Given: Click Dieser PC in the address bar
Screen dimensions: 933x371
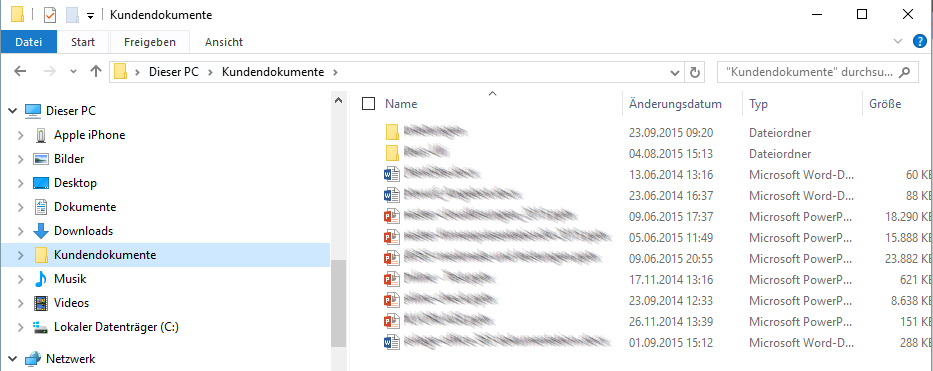Looking at the screenshot, I should pos(173,72).
